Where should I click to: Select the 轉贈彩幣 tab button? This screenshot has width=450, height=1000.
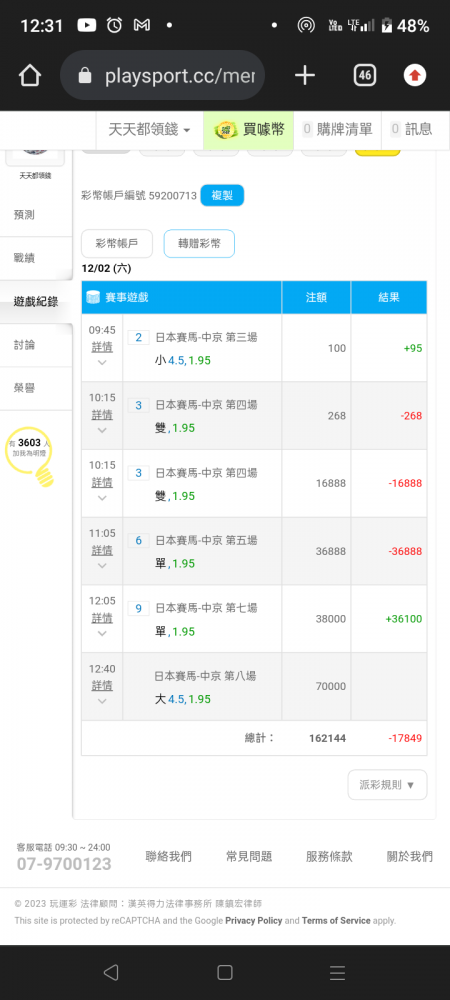[x=199, y=244]
